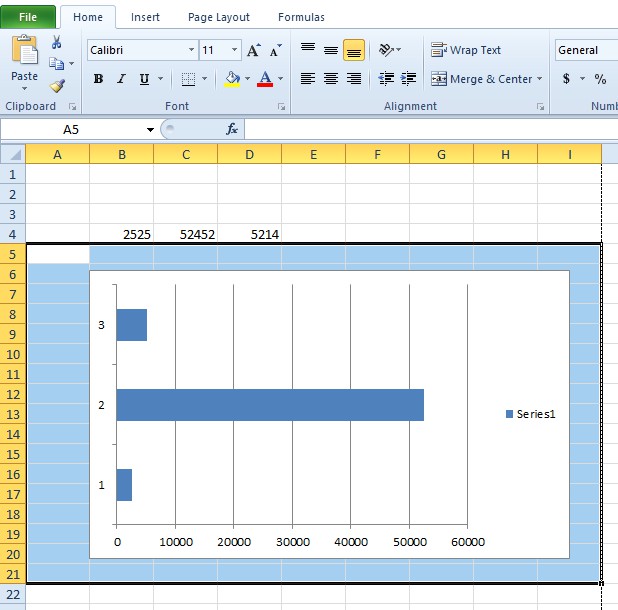
Task: Click the Paste button
Action: (x=24, y=62)
